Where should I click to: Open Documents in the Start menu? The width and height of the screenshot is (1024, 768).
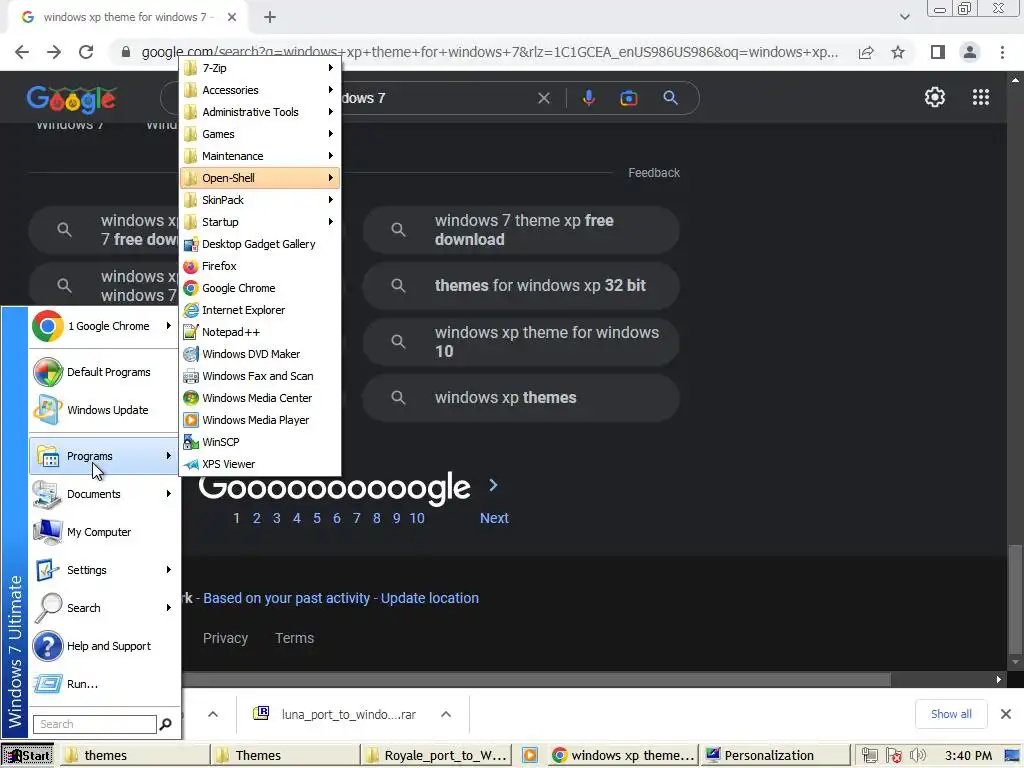104,494
